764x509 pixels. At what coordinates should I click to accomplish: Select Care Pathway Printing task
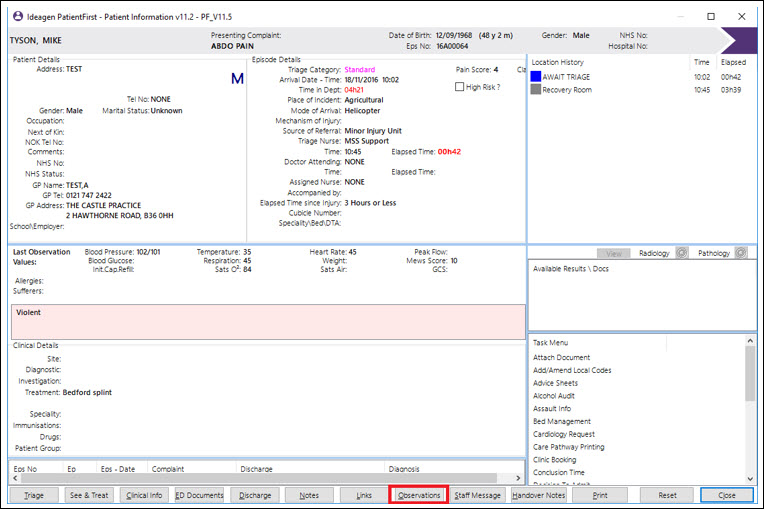point(569,447)
